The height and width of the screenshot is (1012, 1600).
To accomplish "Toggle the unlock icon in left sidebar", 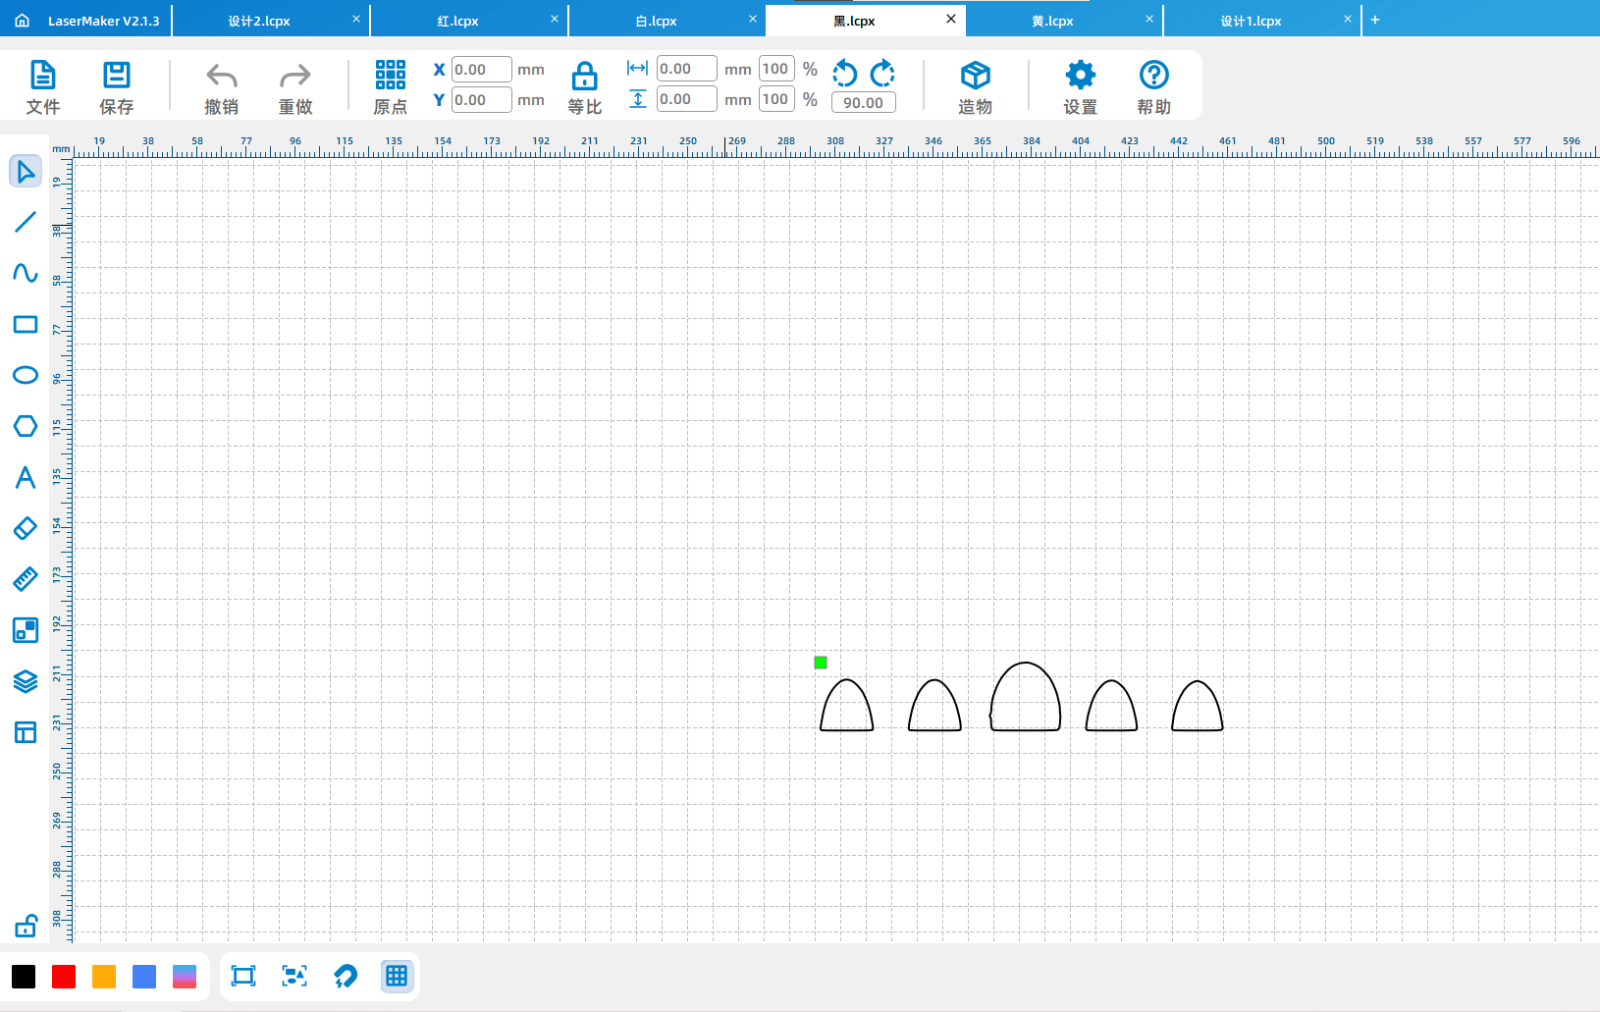I will (x=25, y=926).
